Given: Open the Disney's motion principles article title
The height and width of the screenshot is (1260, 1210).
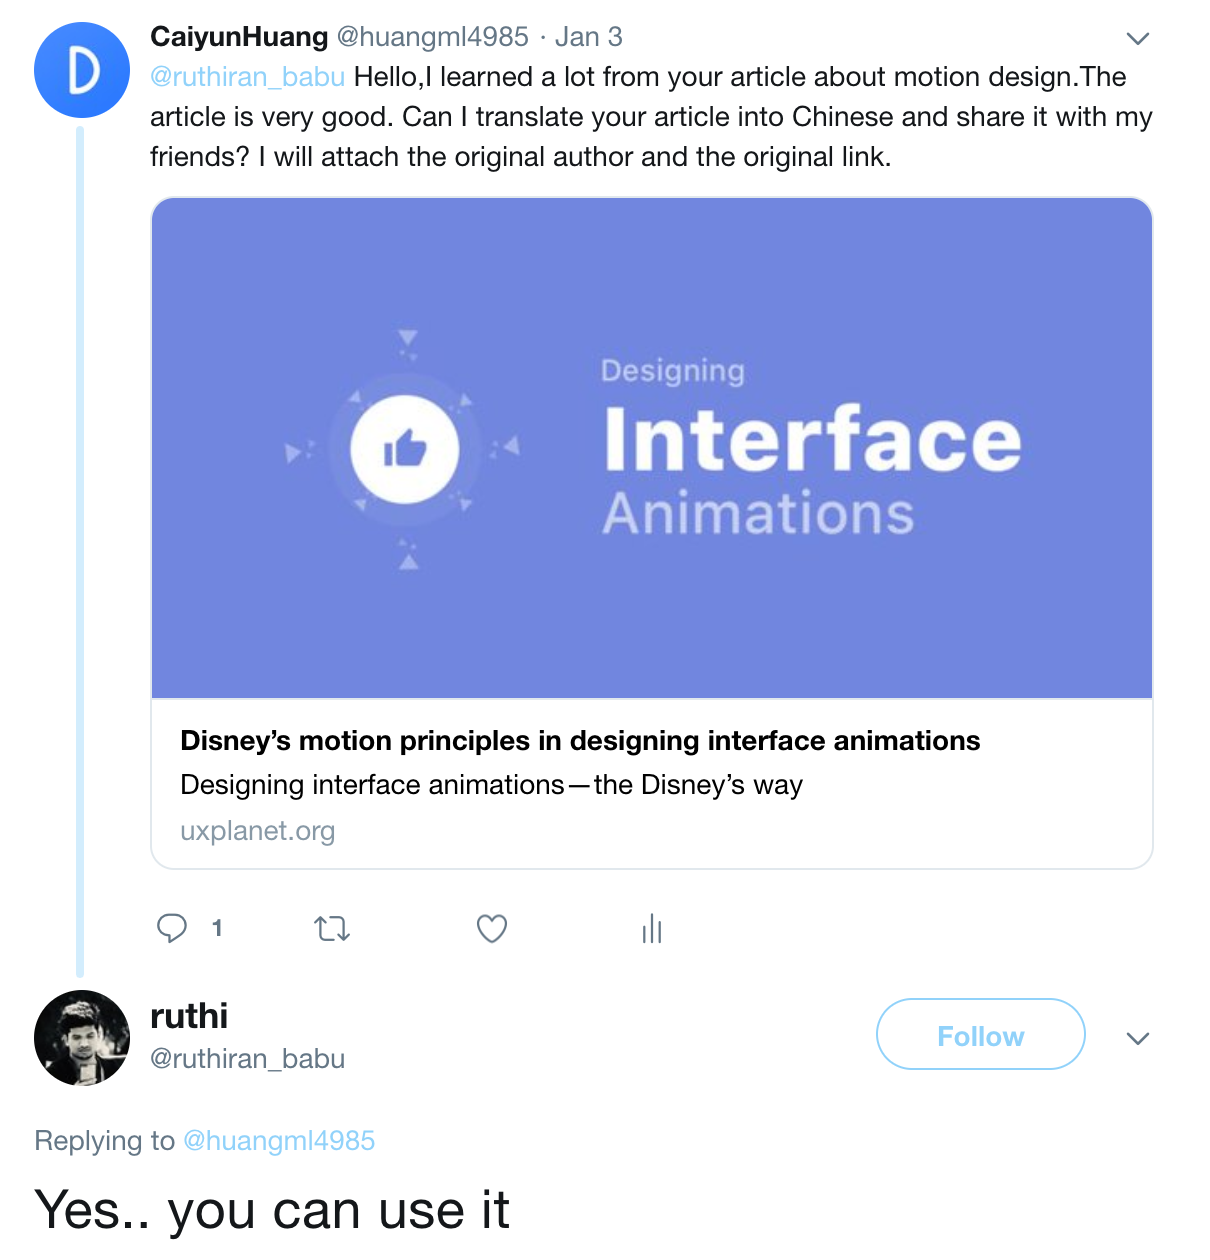Looking at the screenshot, I should pos(580,741).
